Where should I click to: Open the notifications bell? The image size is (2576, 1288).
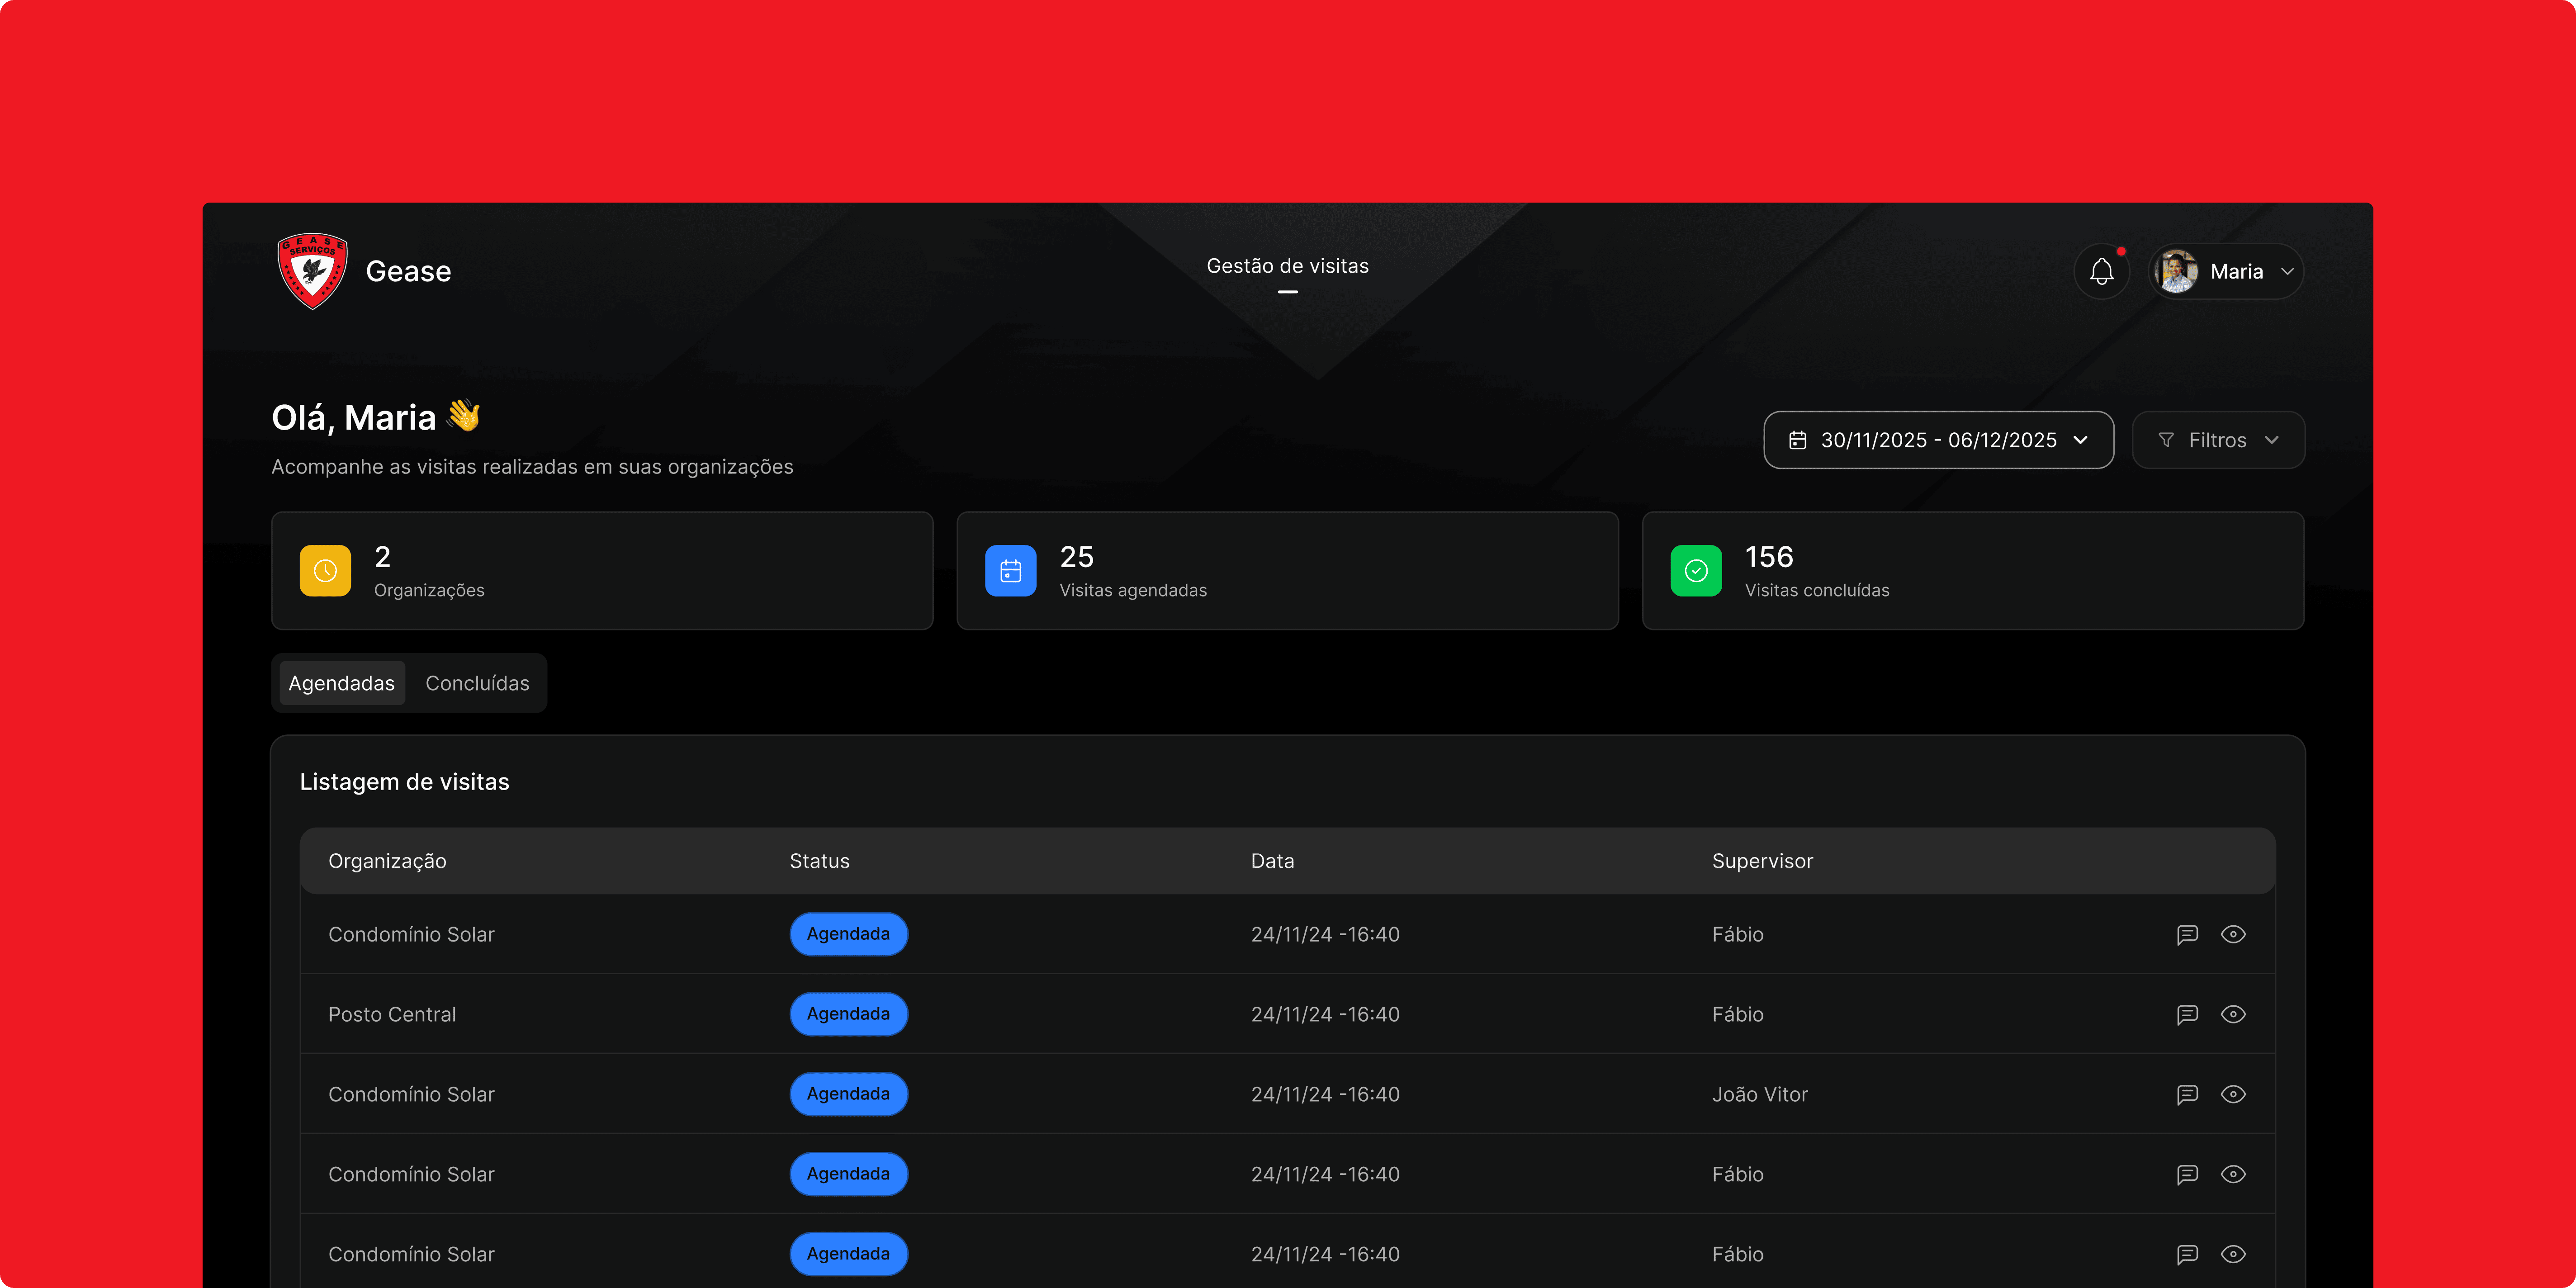pos(2101,271)
